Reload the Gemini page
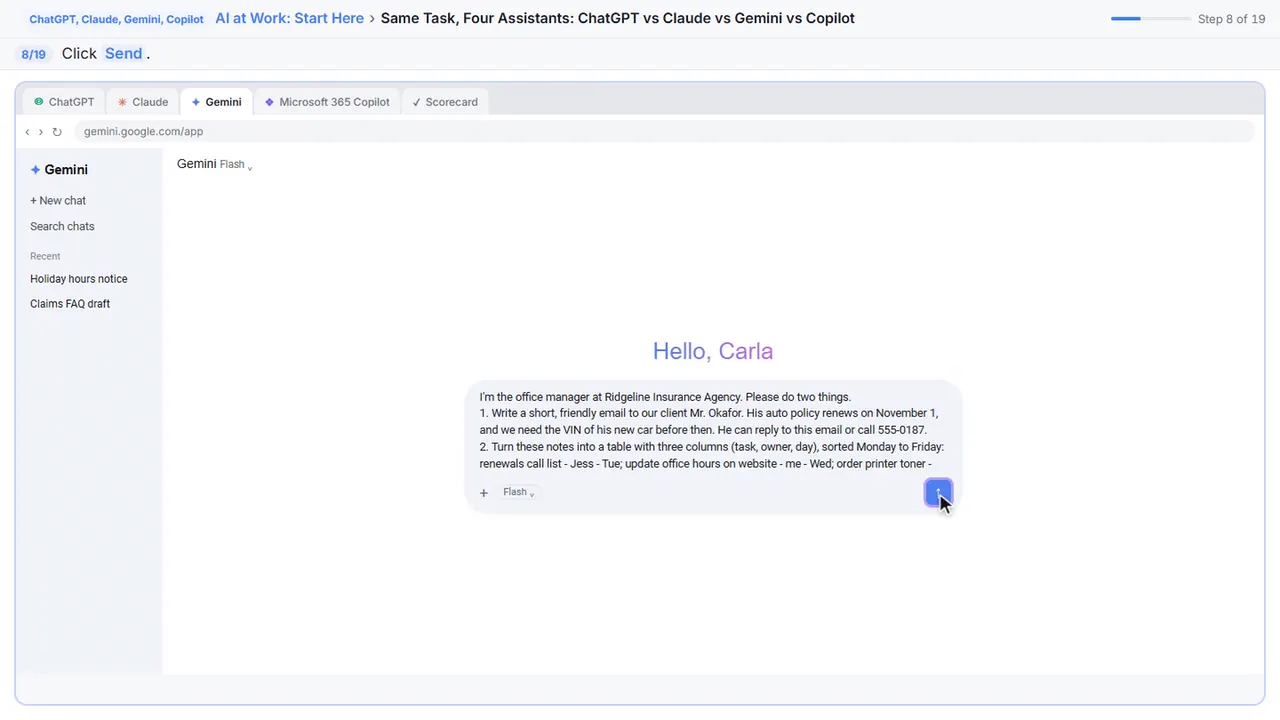The width and height of the screenshot is (1280, 720). coord(57,132)
